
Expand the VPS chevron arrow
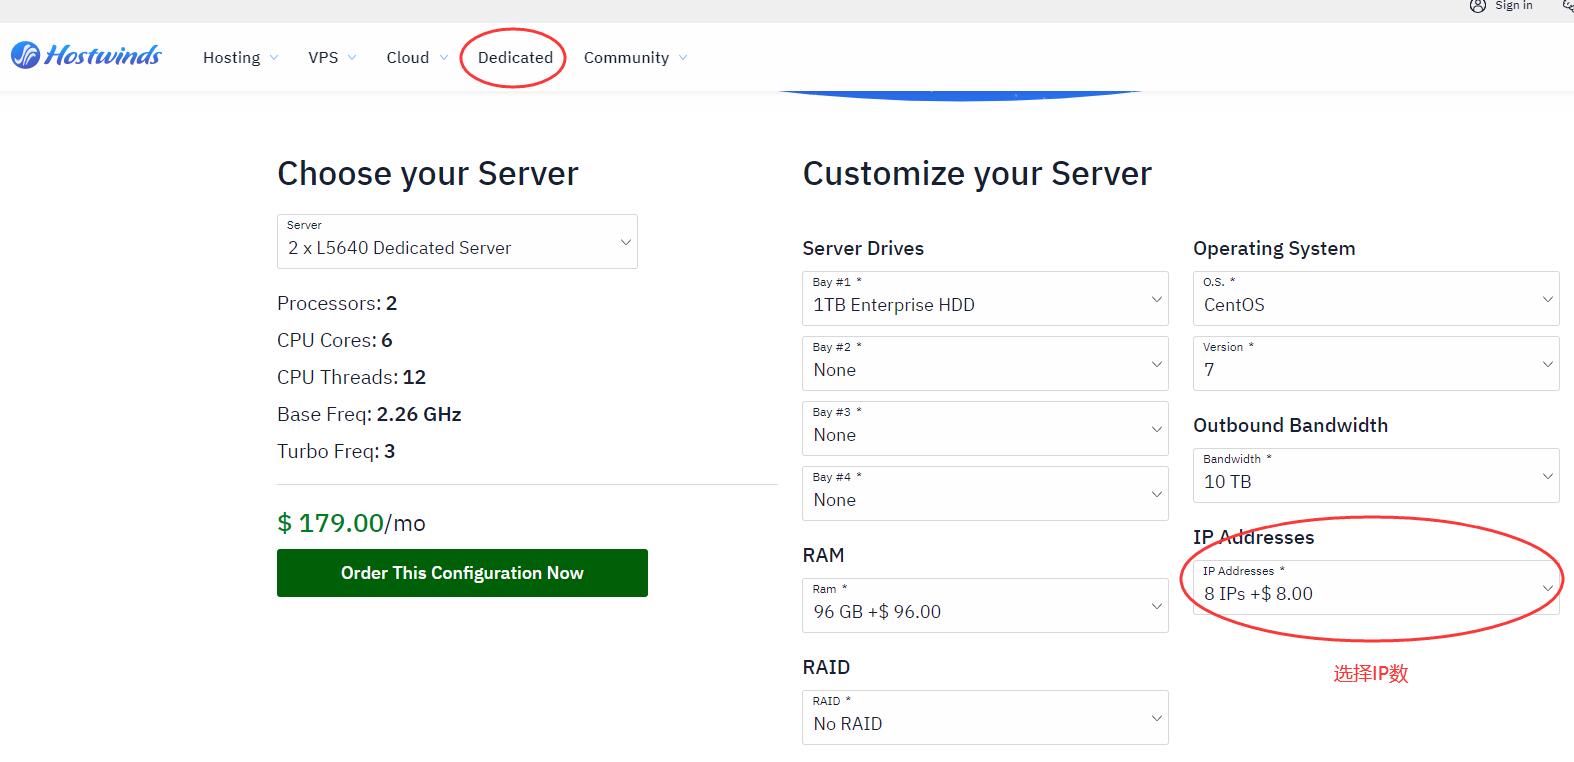pyautogui.click(x=352, y=58)
